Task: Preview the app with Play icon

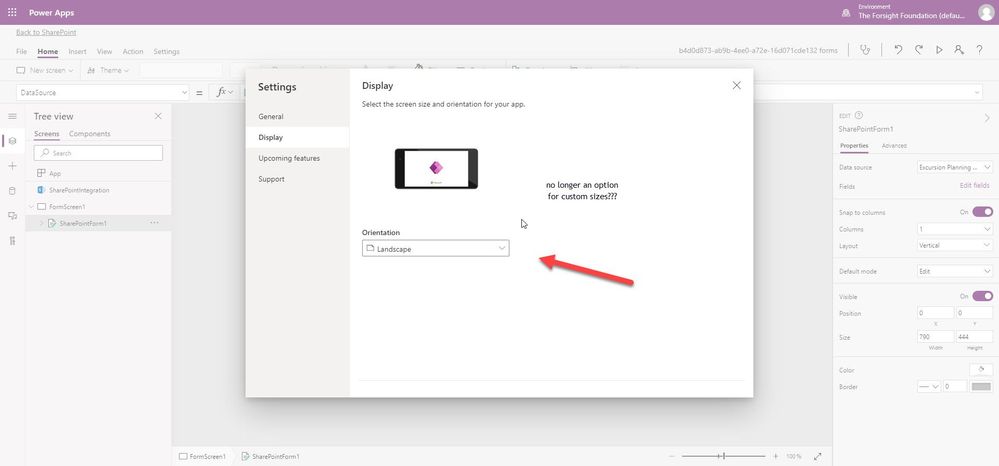Action: pyautogui.click(x=939, y=50)
